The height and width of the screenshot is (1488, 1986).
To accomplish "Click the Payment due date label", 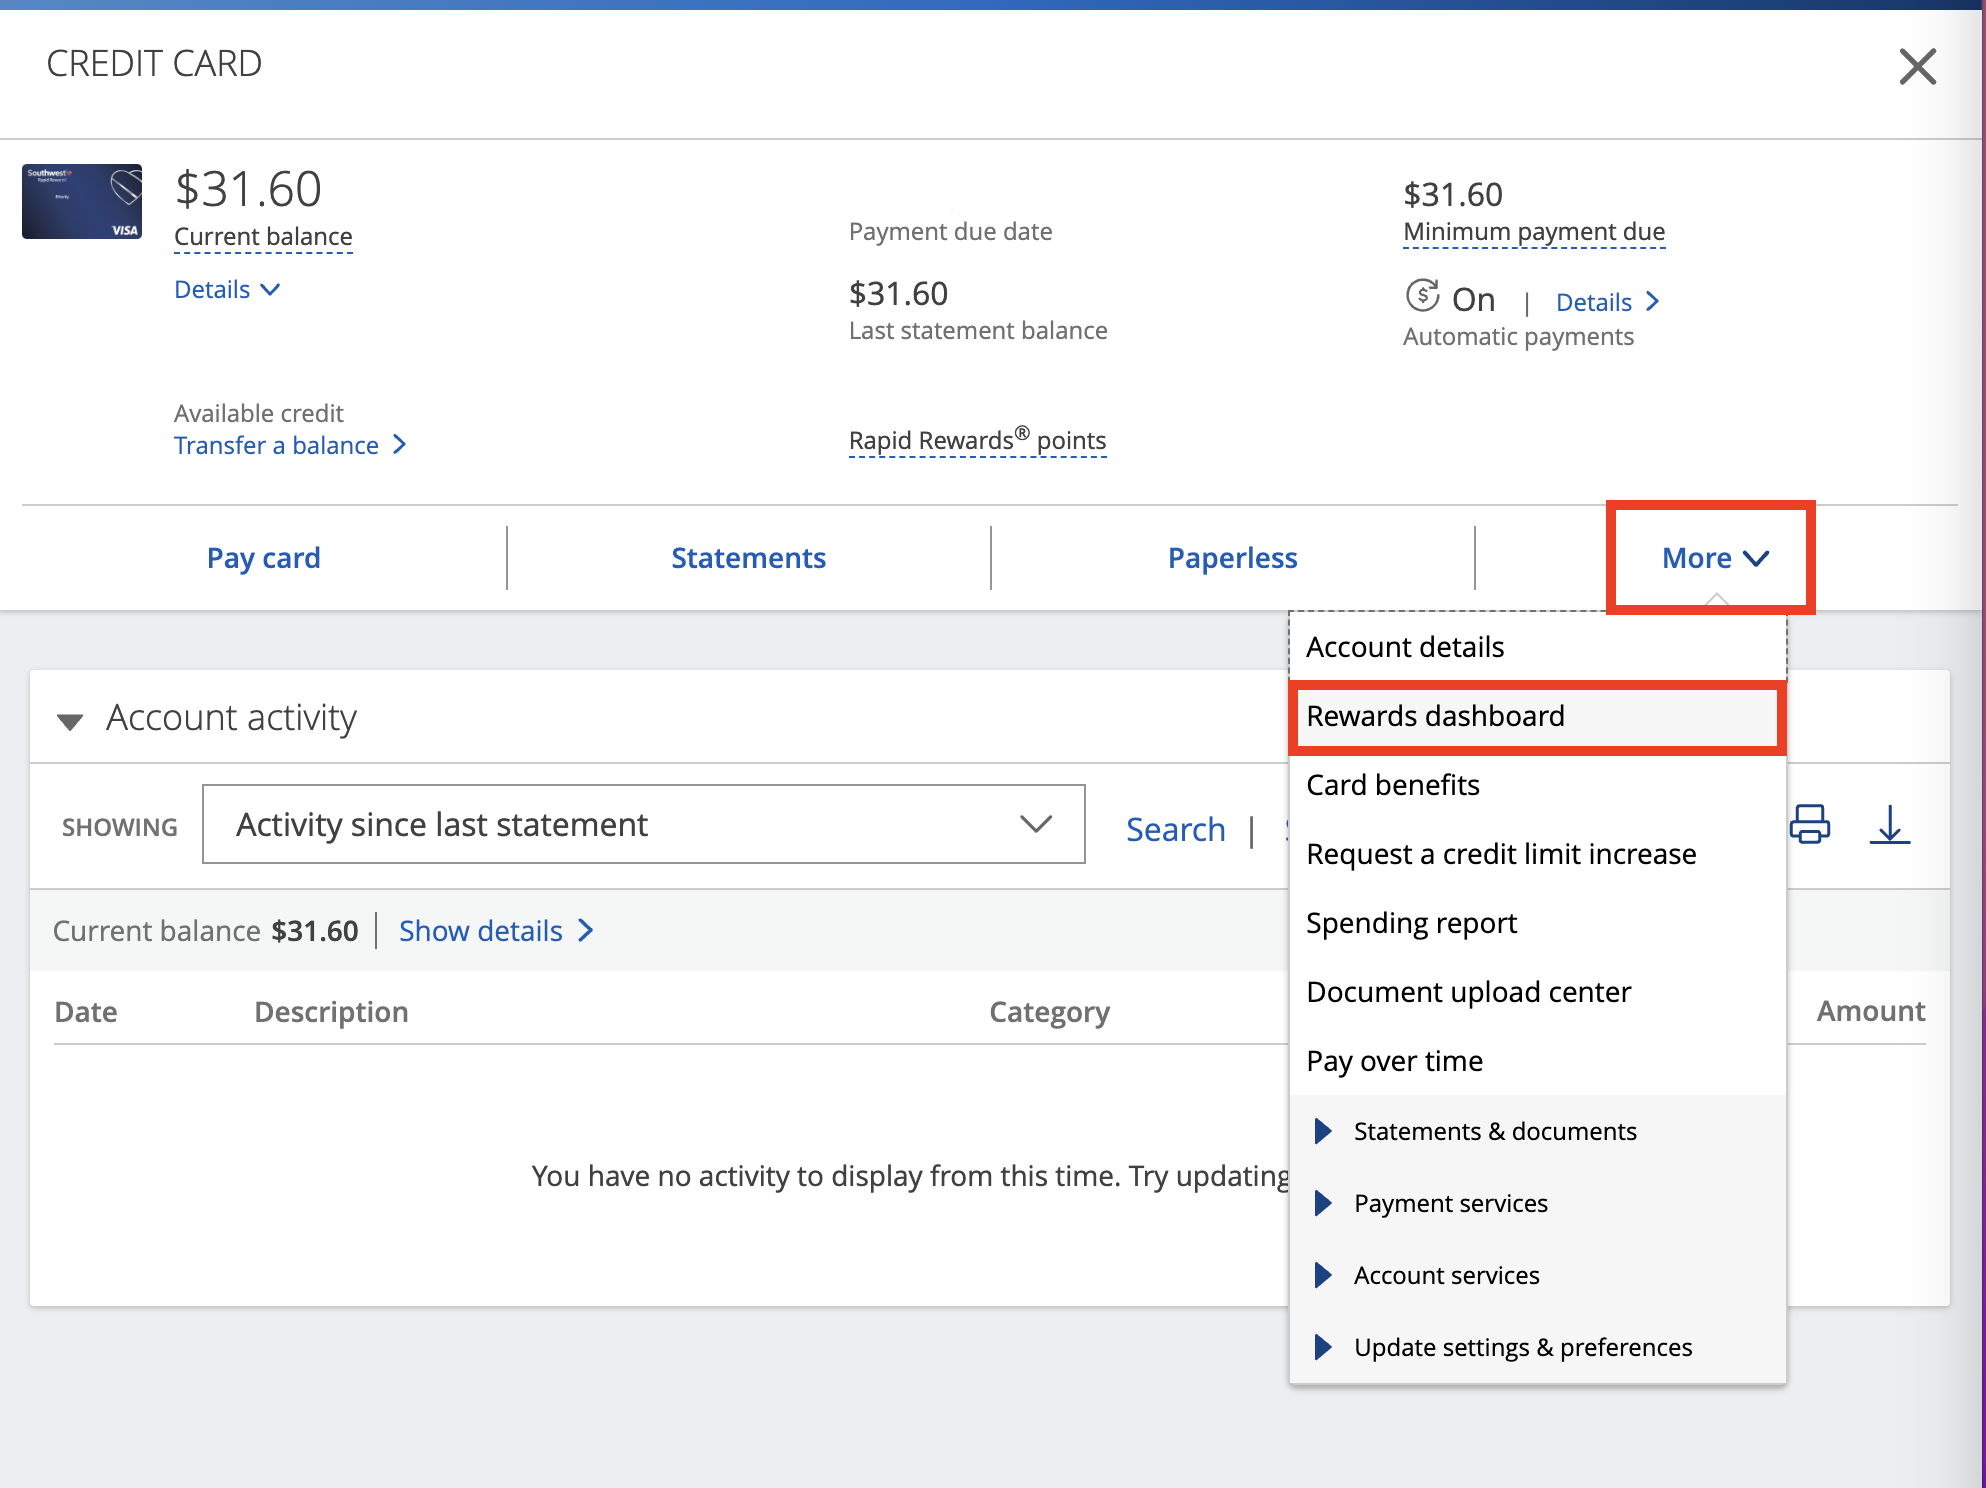I will point(950,232).
